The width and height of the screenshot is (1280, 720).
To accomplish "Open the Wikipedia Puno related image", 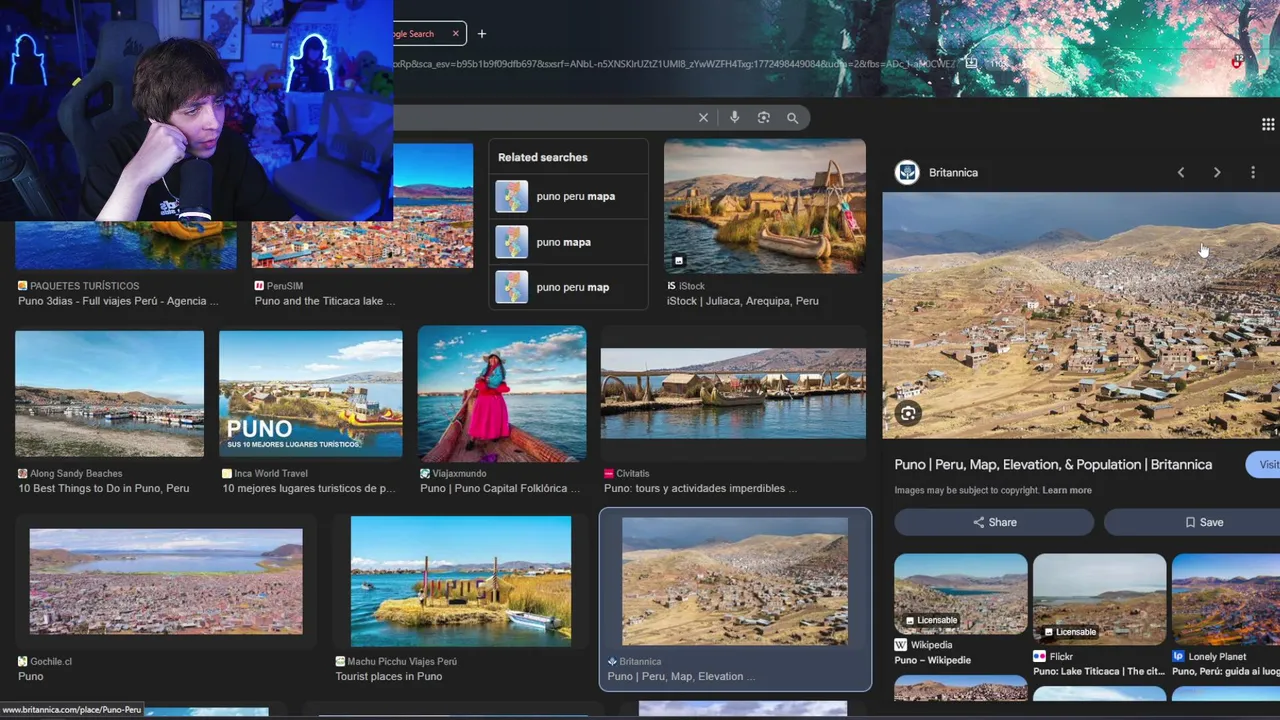I will point(961,594).
